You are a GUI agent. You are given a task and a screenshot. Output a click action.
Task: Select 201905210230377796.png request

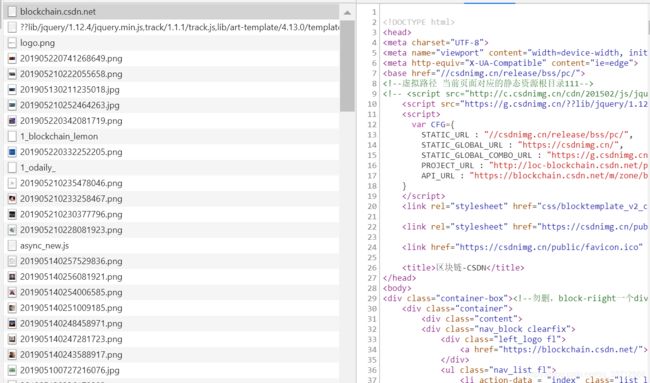171,214
